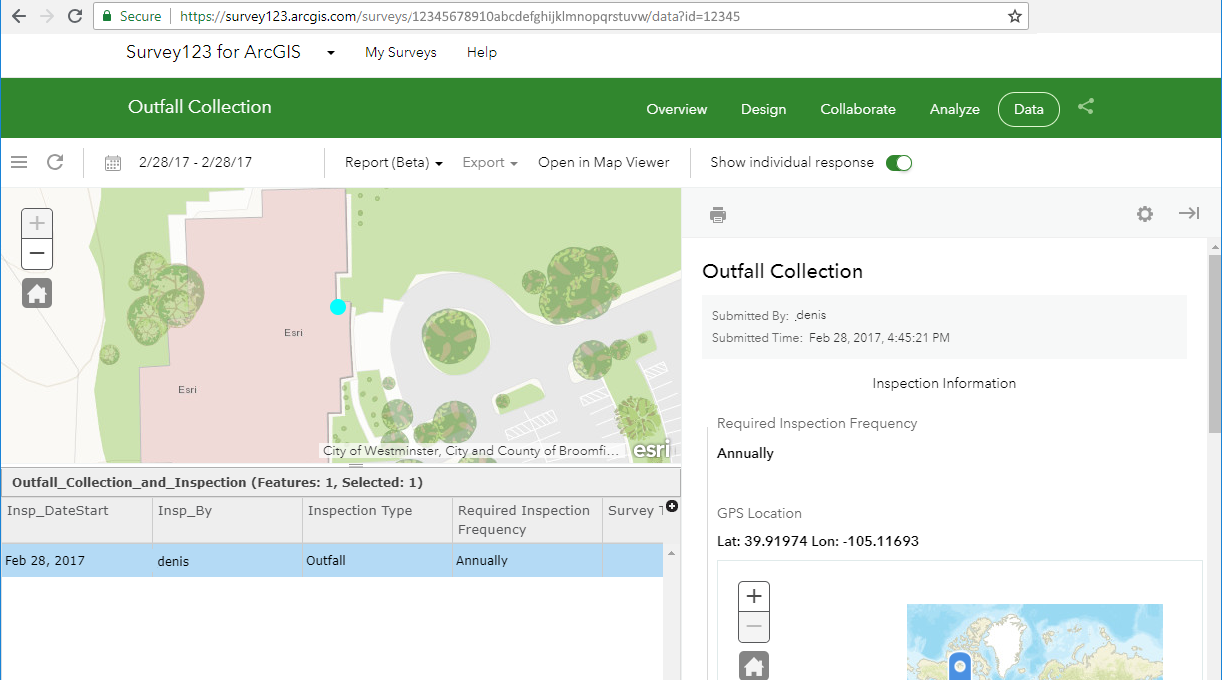This screenshot has height=680, width=1222.
Task: Sort by Insp_By column header
Action: tap(227, 520)
